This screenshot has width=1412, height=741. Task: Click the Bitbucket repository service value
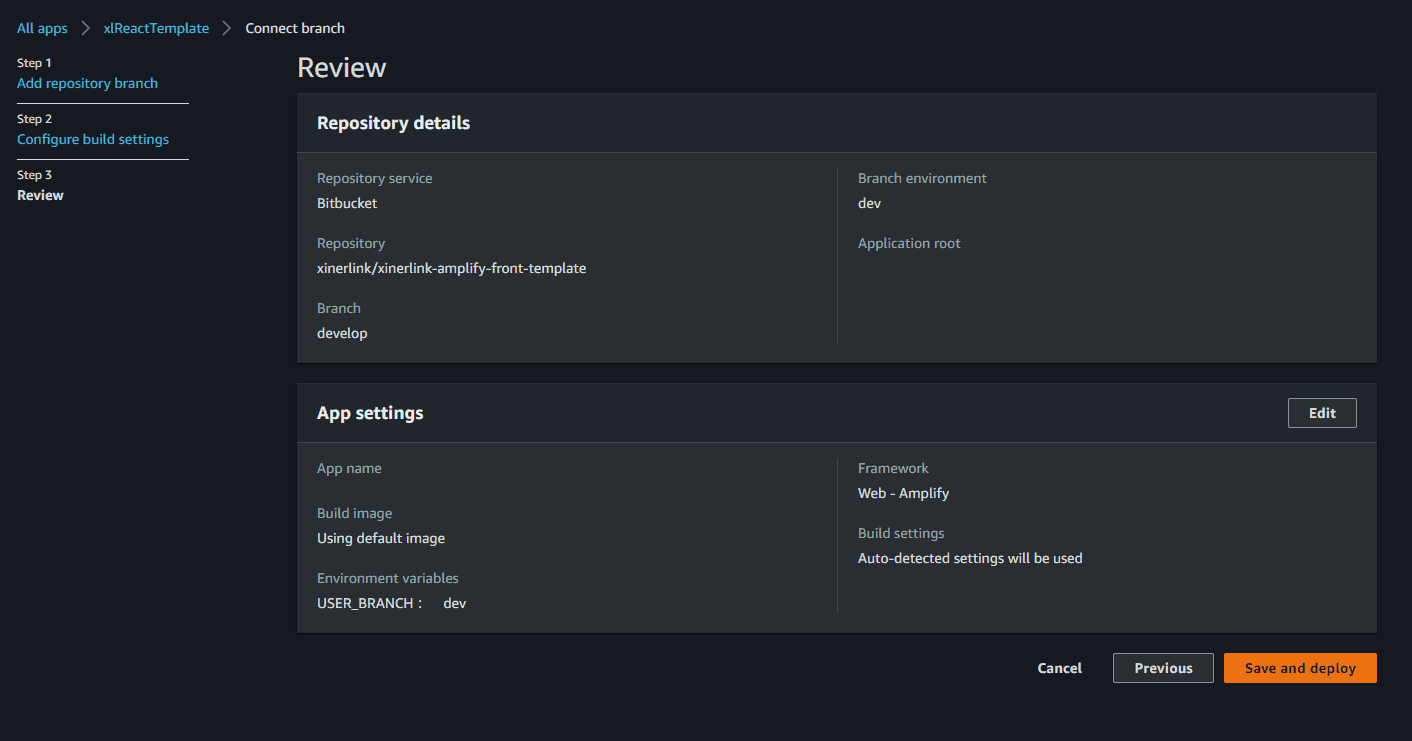pos(347,203)
